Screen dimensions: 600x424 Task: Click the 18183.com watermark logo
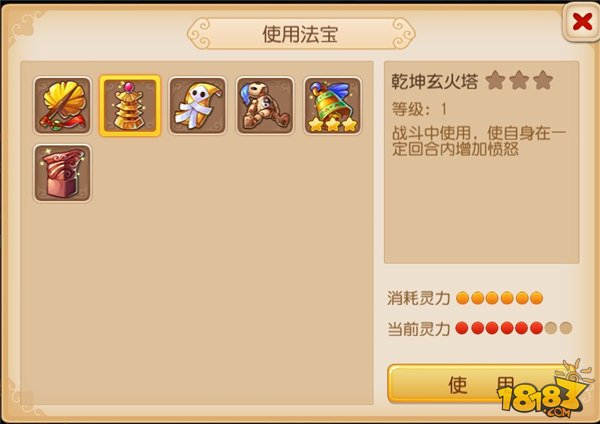pyautogui.click(x=545, y=390)
